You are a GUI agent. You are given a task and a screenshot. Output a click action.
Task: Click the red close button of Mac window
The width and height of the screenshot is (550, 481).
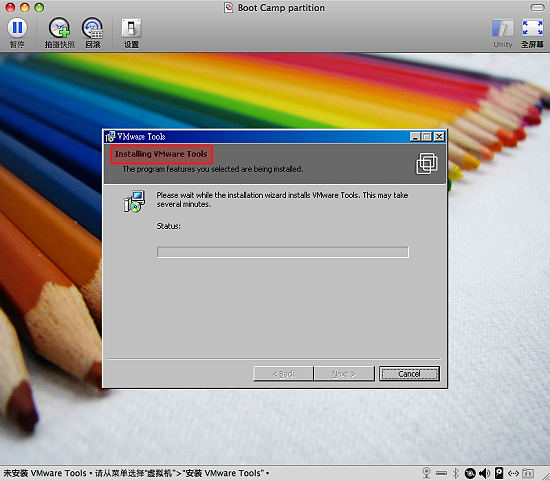click(x=10, y=7)
